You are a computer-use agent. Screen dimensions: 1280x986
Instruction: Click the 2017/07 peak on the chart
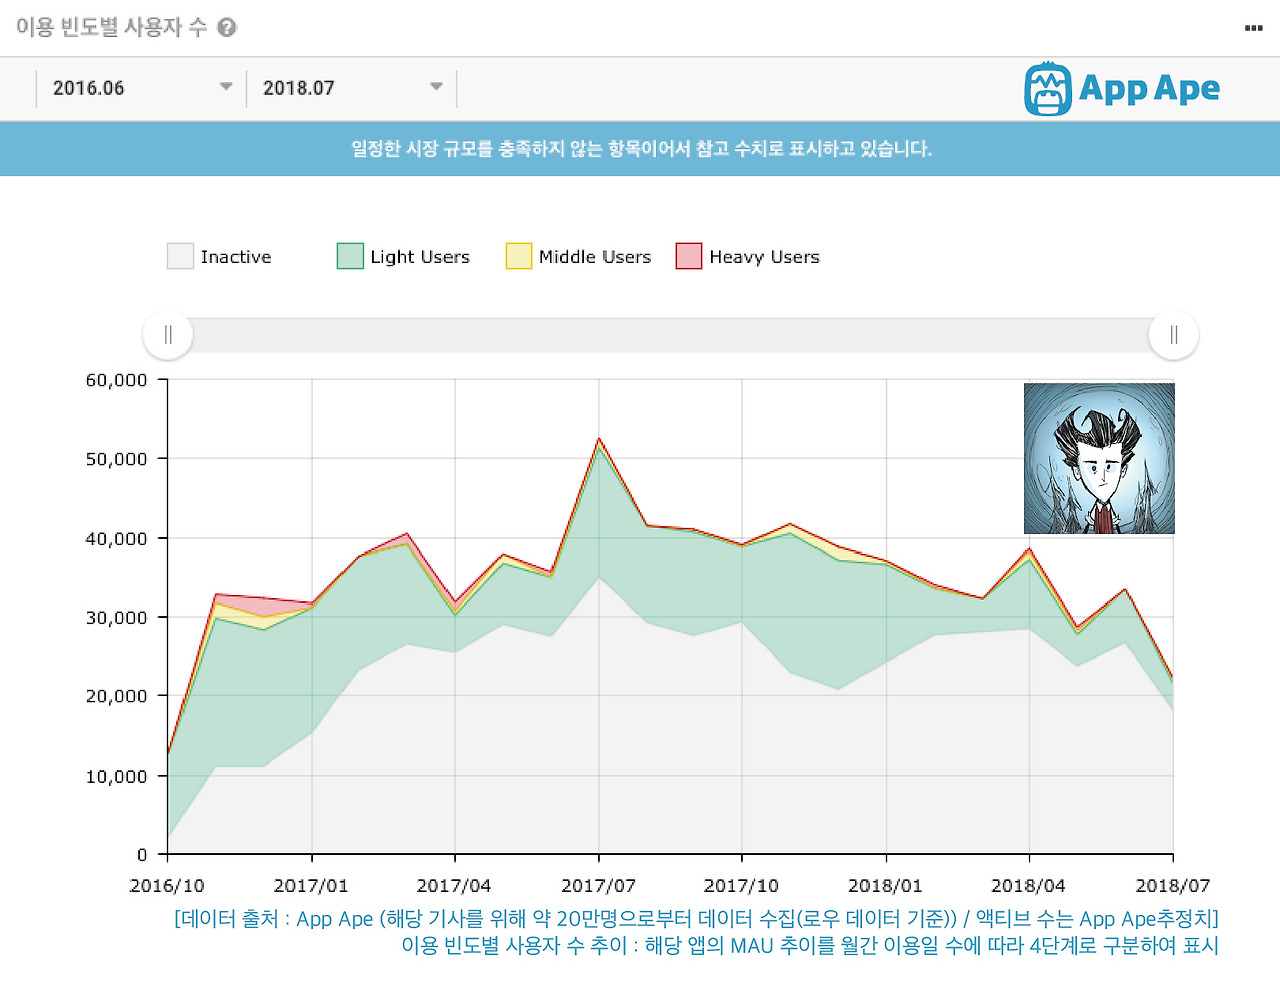(598, 438)
